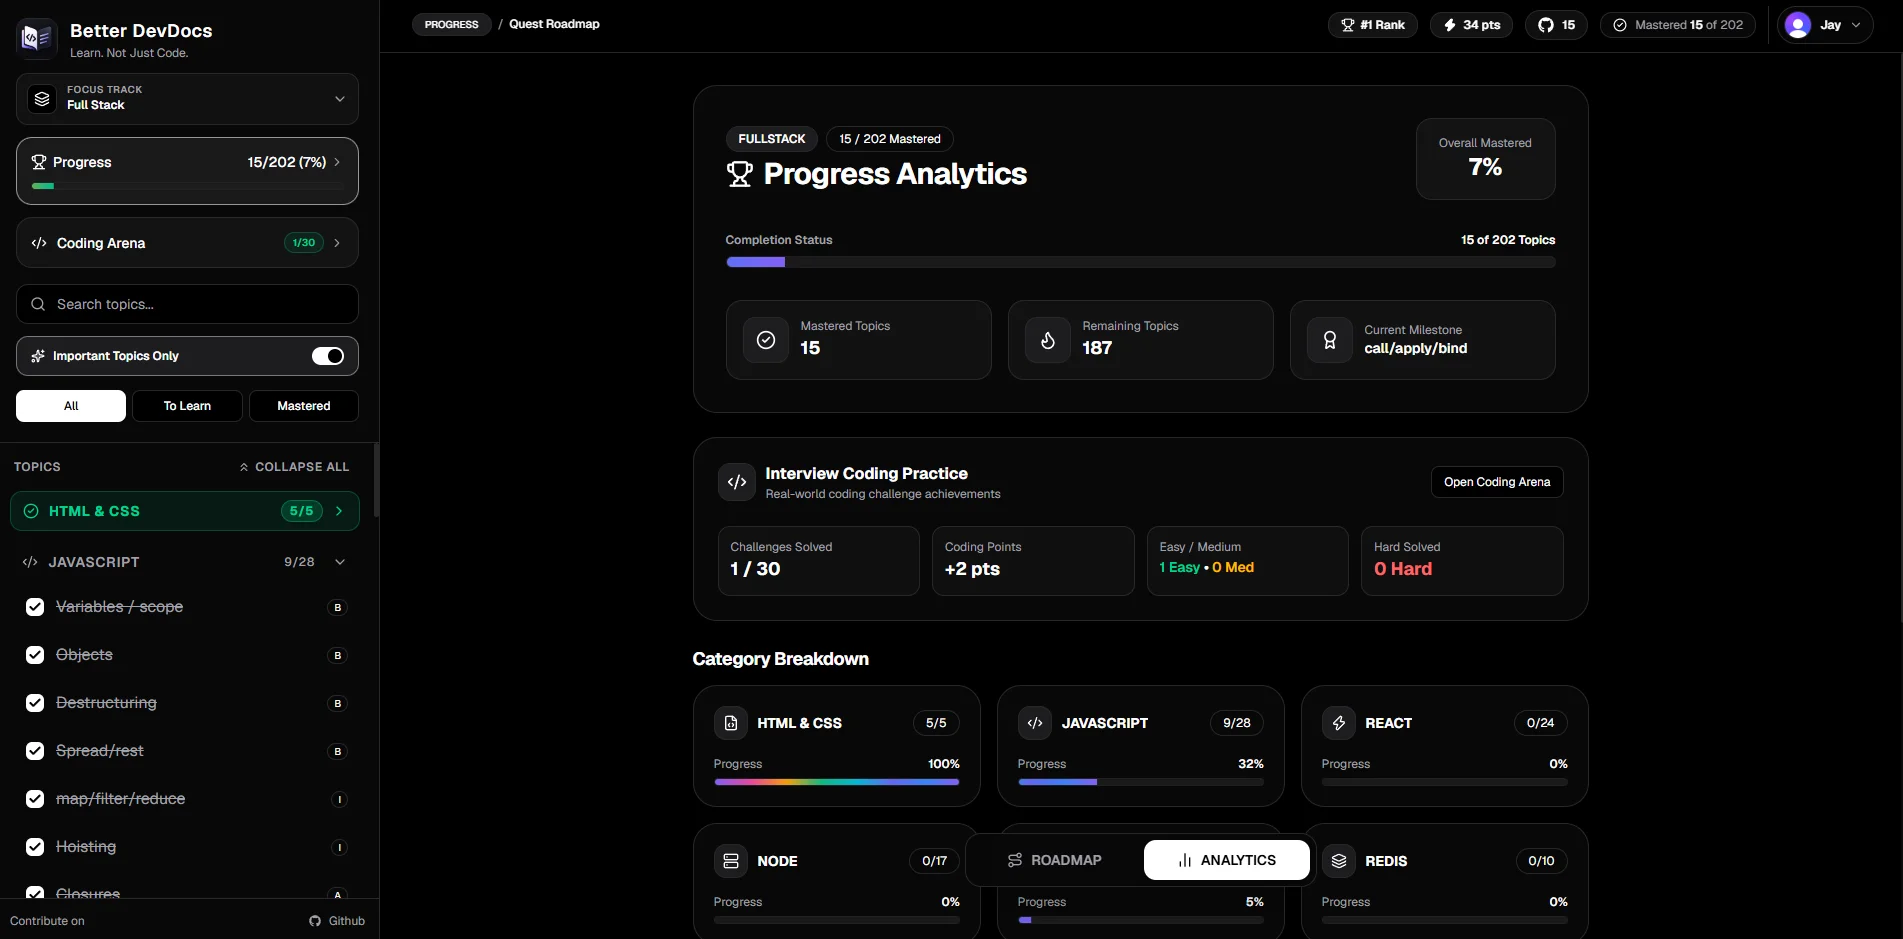This screenshot has height=939, width=1903.
Task: Open the Github contribute link
Action: point(337,921)
